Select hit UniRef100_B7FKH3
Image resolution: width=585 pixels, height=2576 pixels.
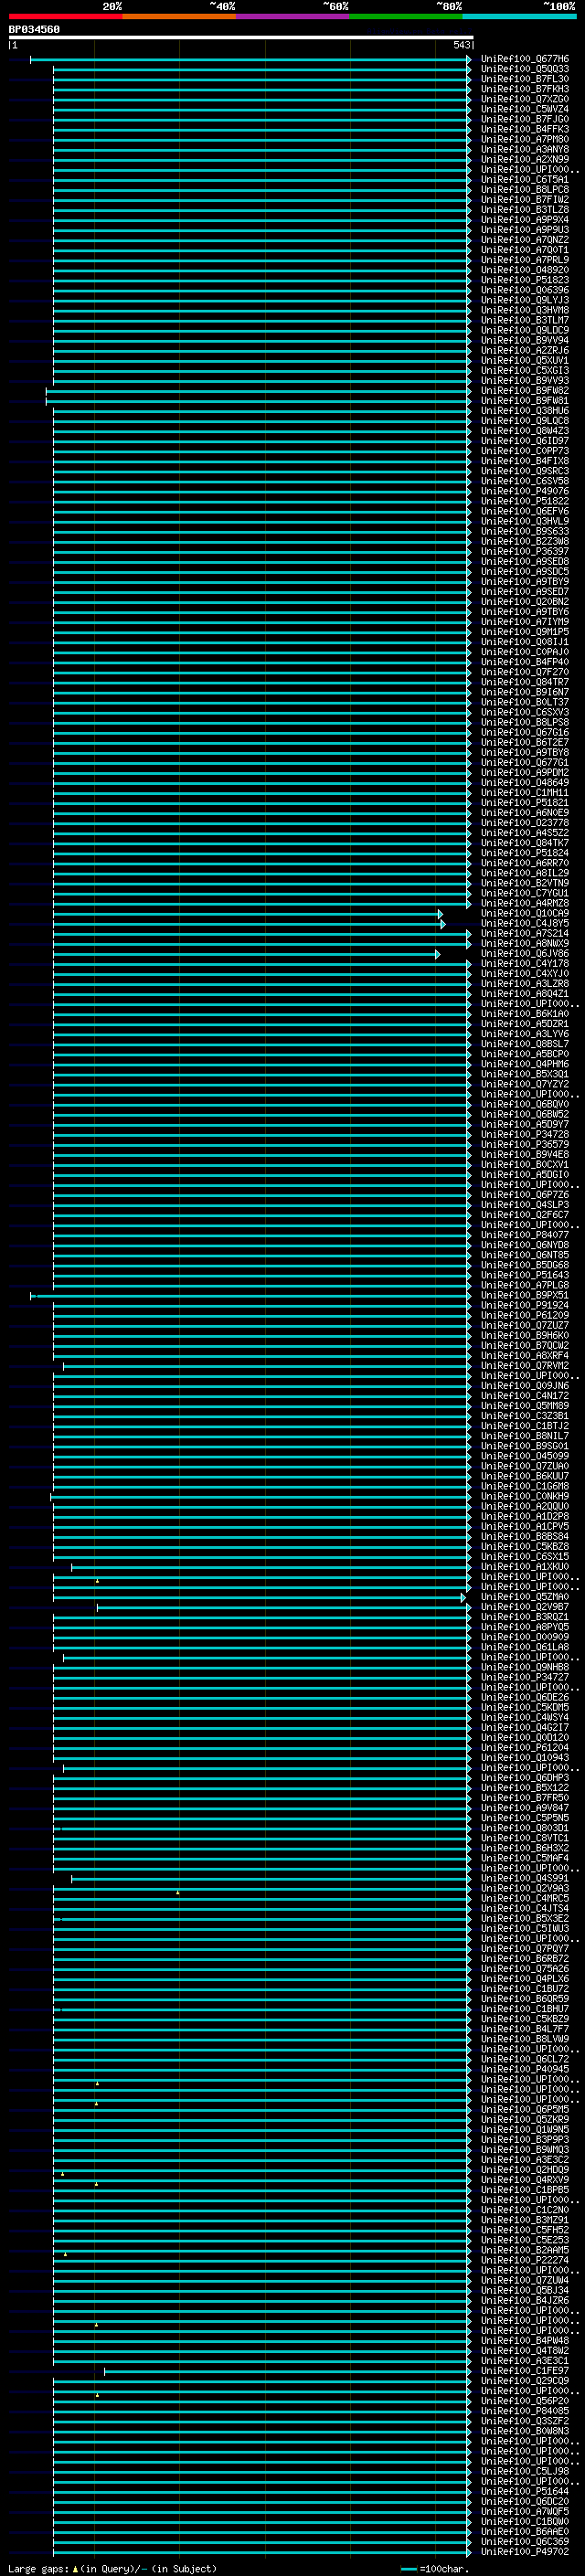click(524, 89)
